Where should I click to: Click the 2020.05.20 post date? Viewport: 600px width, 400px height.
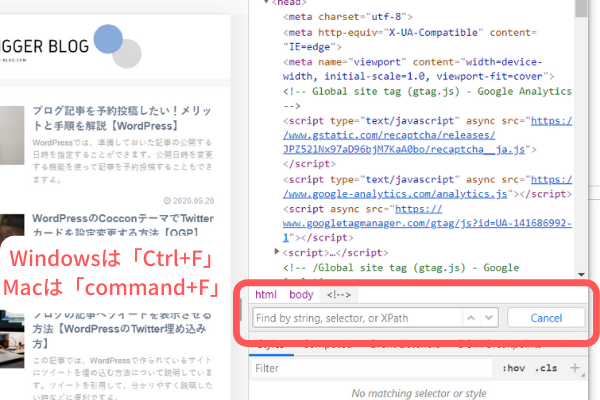click(x=189, y=201)
